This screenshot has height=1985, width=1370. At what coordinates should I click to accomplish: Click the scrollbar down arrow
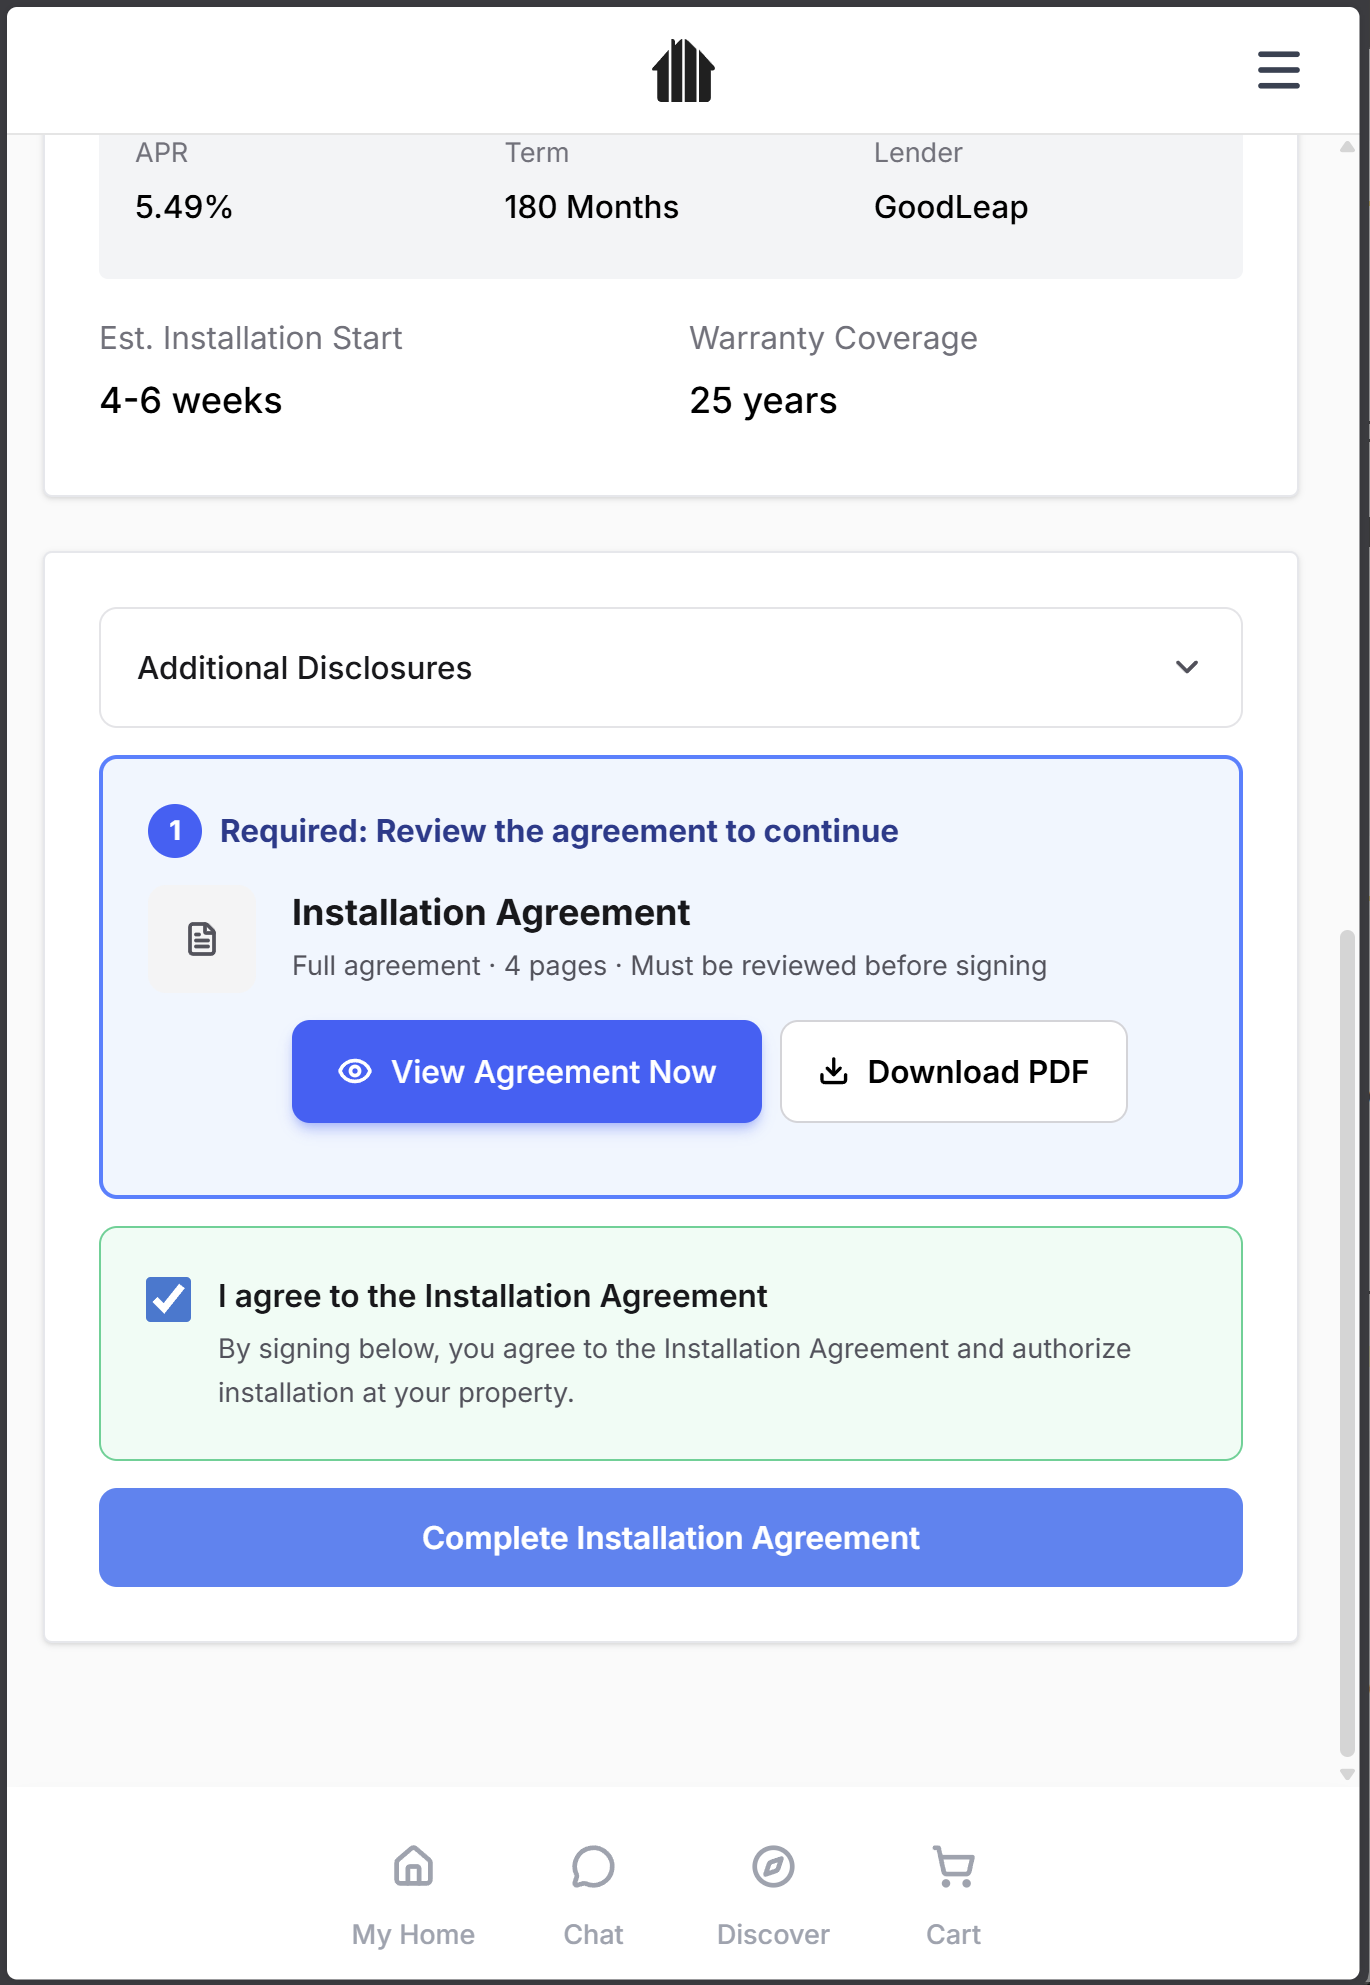click(1347, 1774)
